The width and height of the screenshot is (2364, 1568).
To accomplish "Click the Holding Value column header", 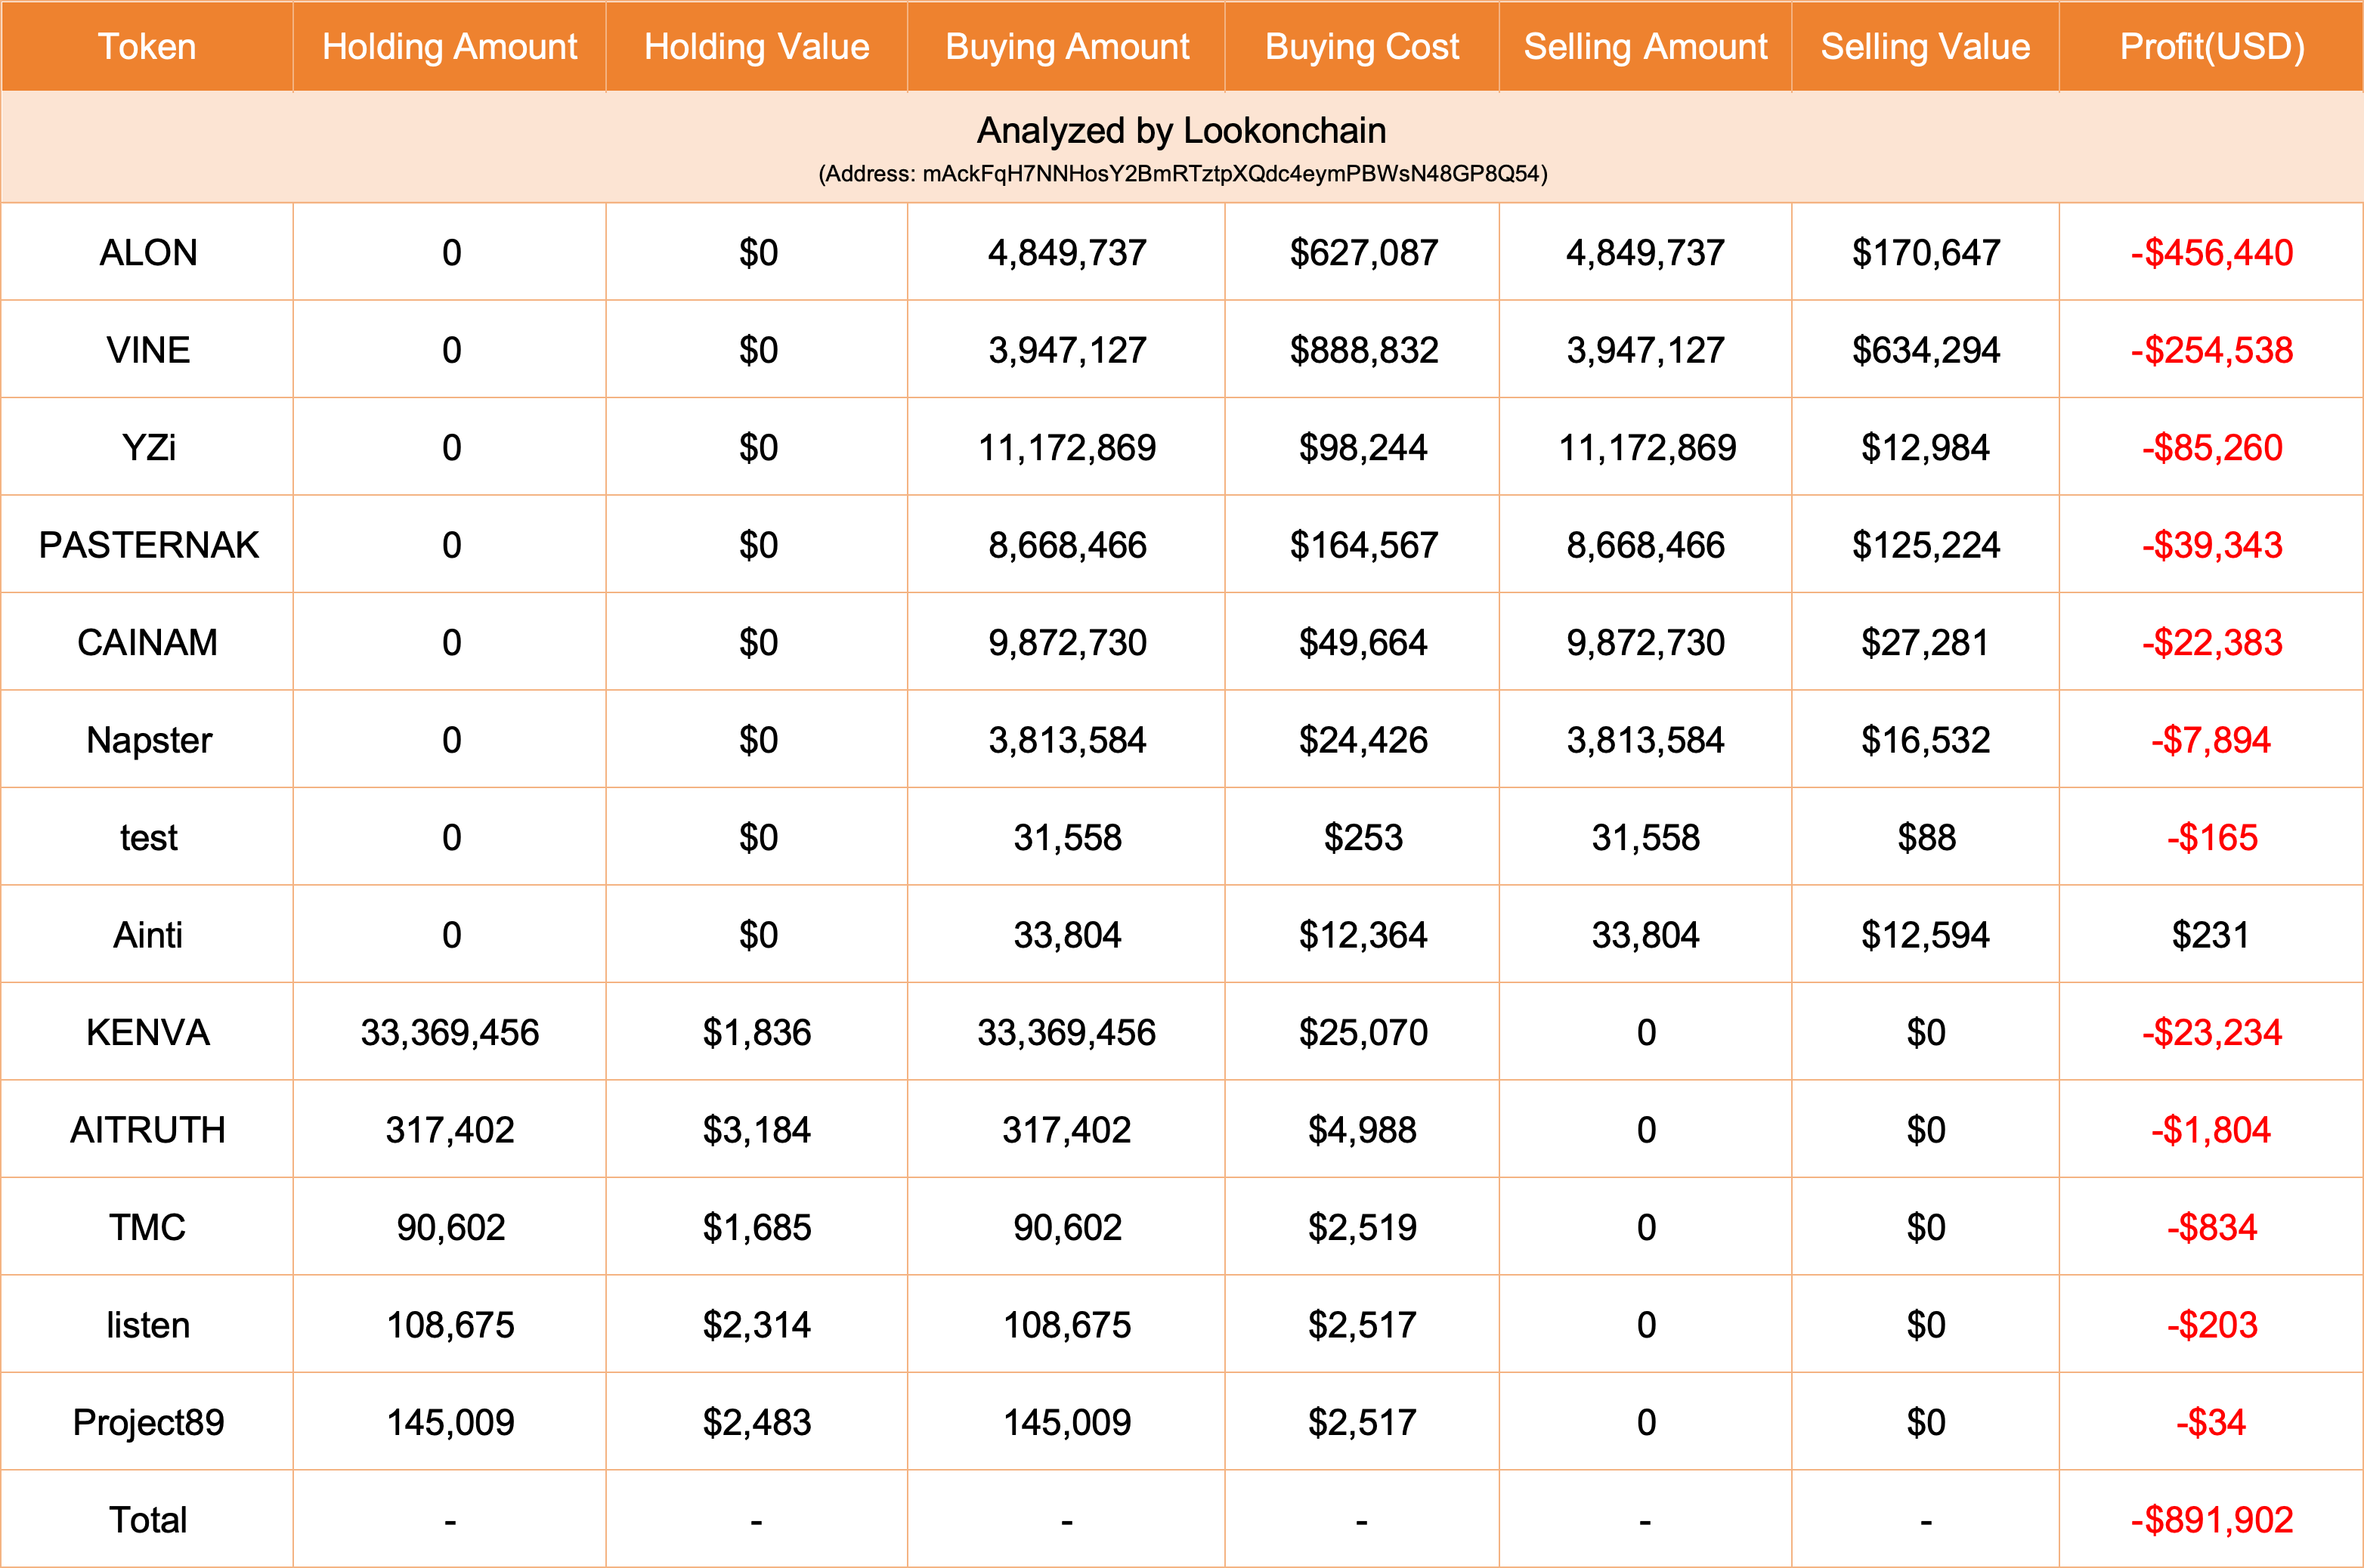I will [756, 47].
